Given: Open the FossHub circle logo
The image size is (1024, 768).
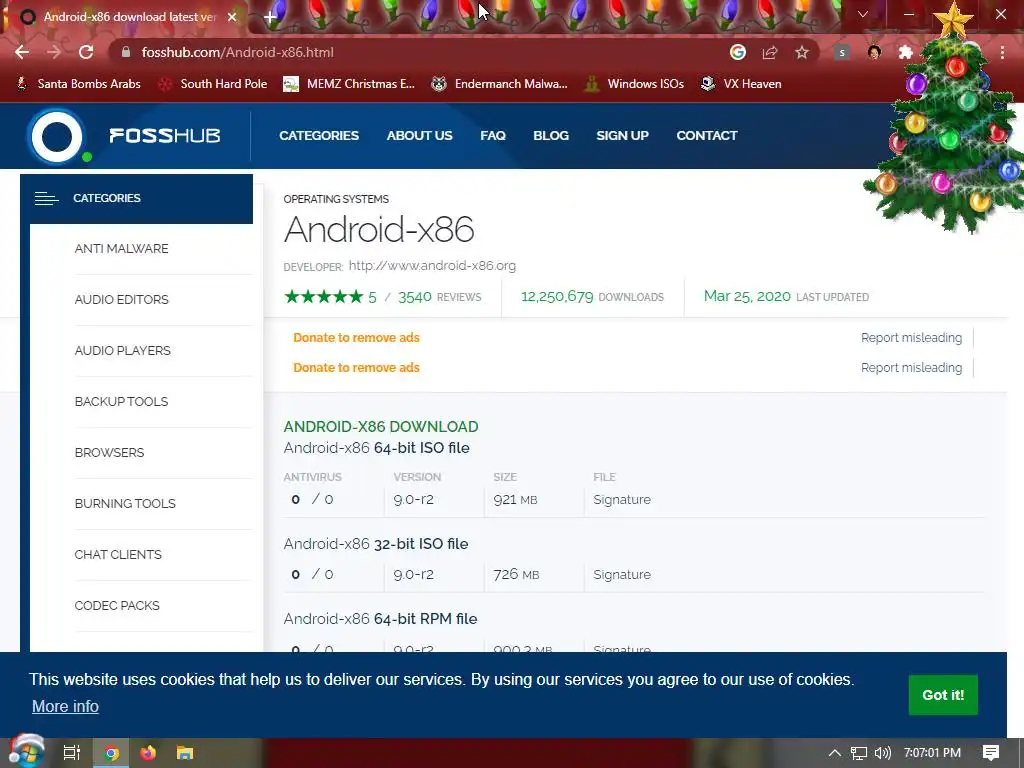Looking at the screenshot, I should point(57,136).
